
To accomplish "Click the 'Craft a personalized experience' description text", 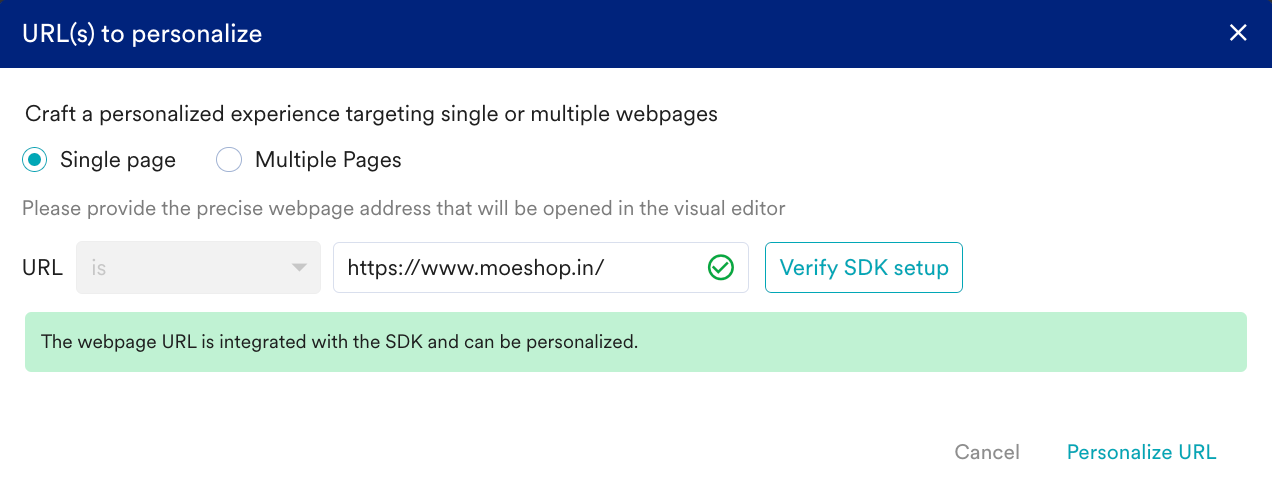I will click(x=371, y=114).
